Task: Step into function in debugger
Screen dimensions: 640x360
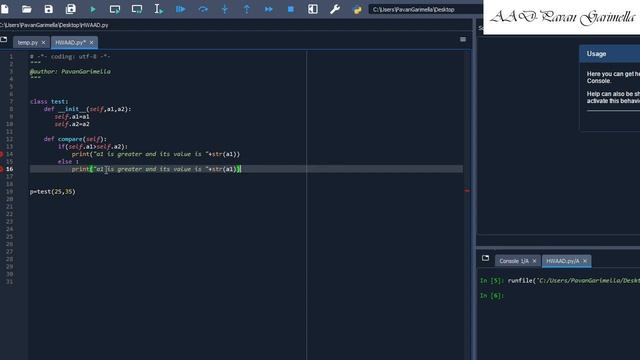Action: click(x=224, y=9)
